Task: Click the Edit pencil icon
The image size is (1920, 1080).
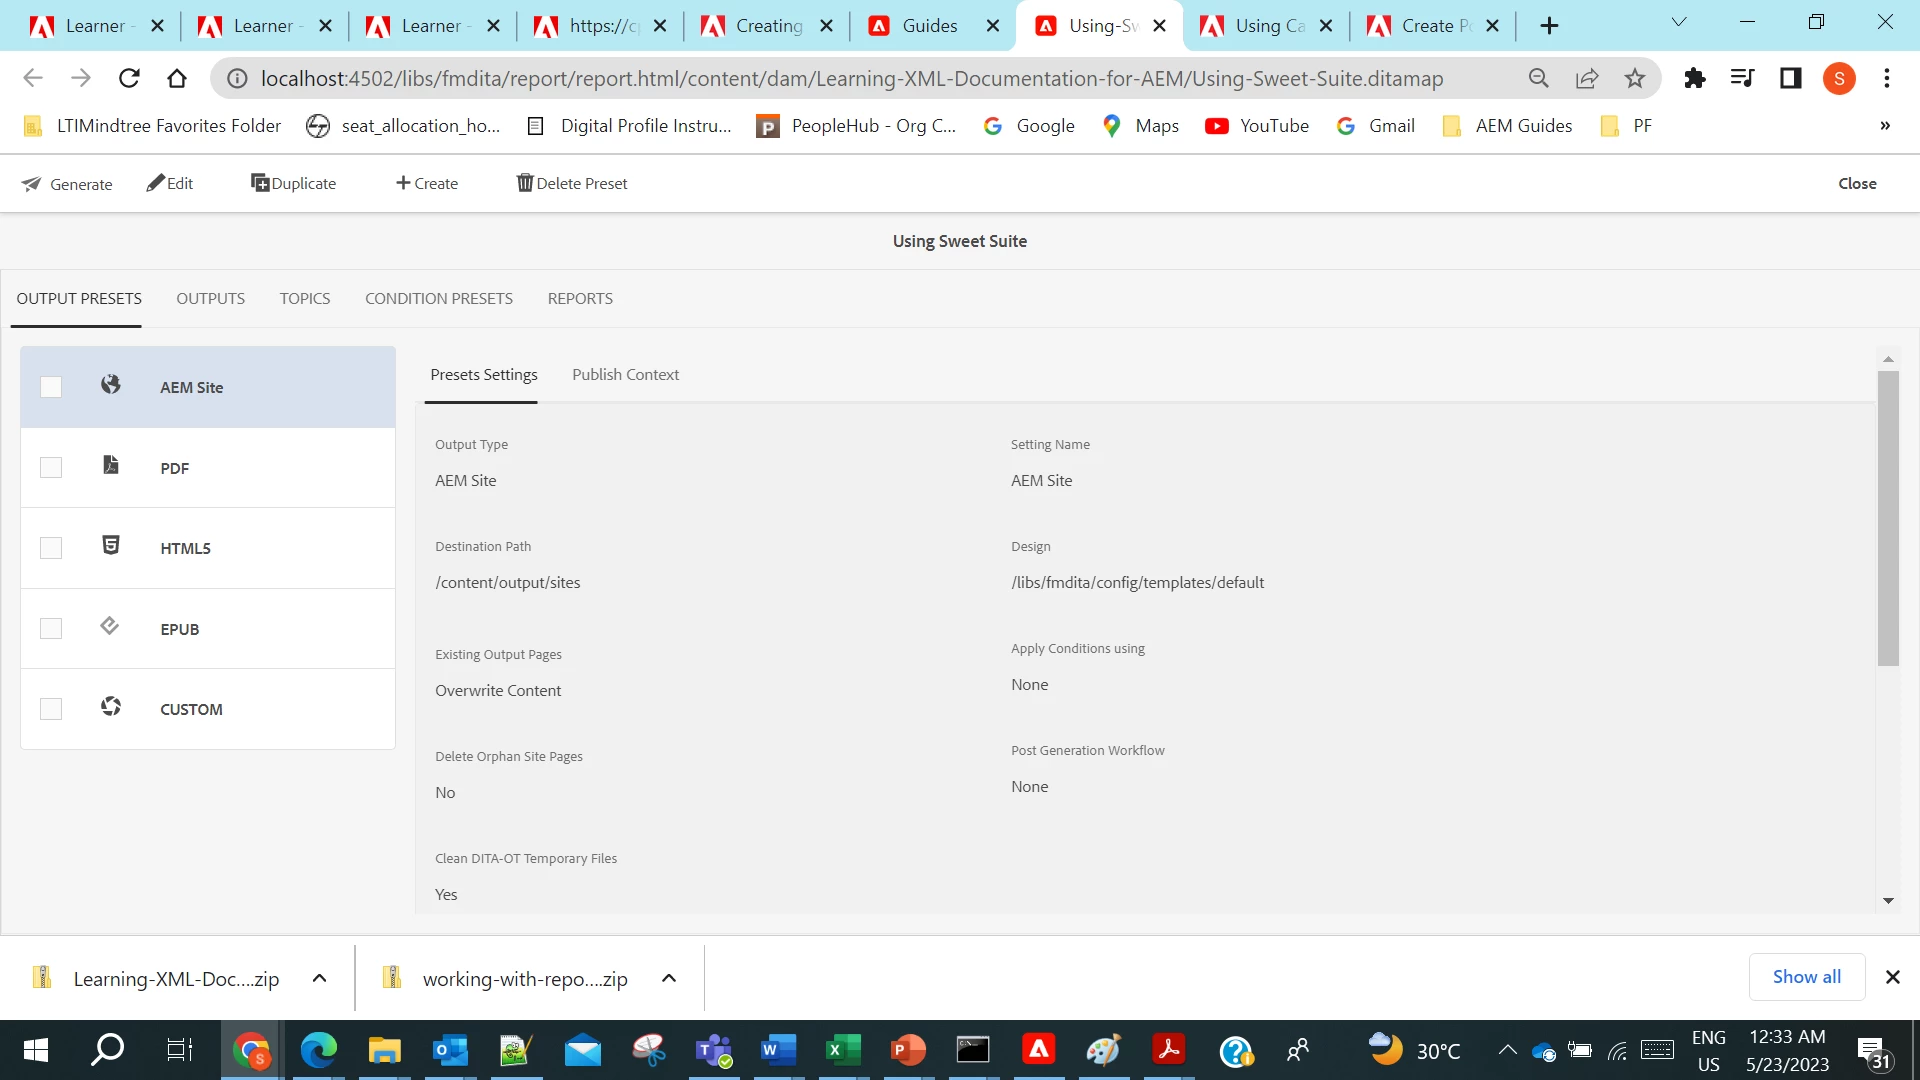Action: click(155, 183)
